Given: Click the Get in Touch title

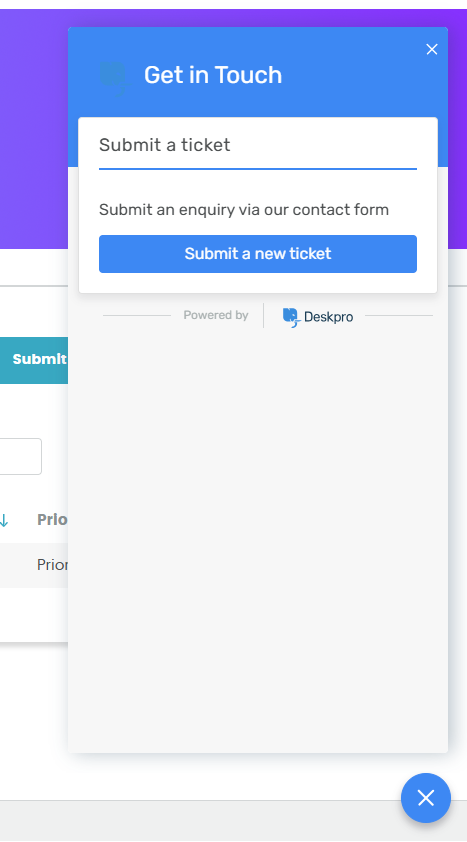Looking at the screenshot, I should coord(213,75).
